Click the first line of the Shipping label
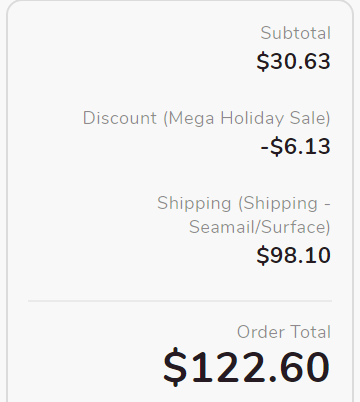Screen dimensions: 360x402 click(244, 203)
